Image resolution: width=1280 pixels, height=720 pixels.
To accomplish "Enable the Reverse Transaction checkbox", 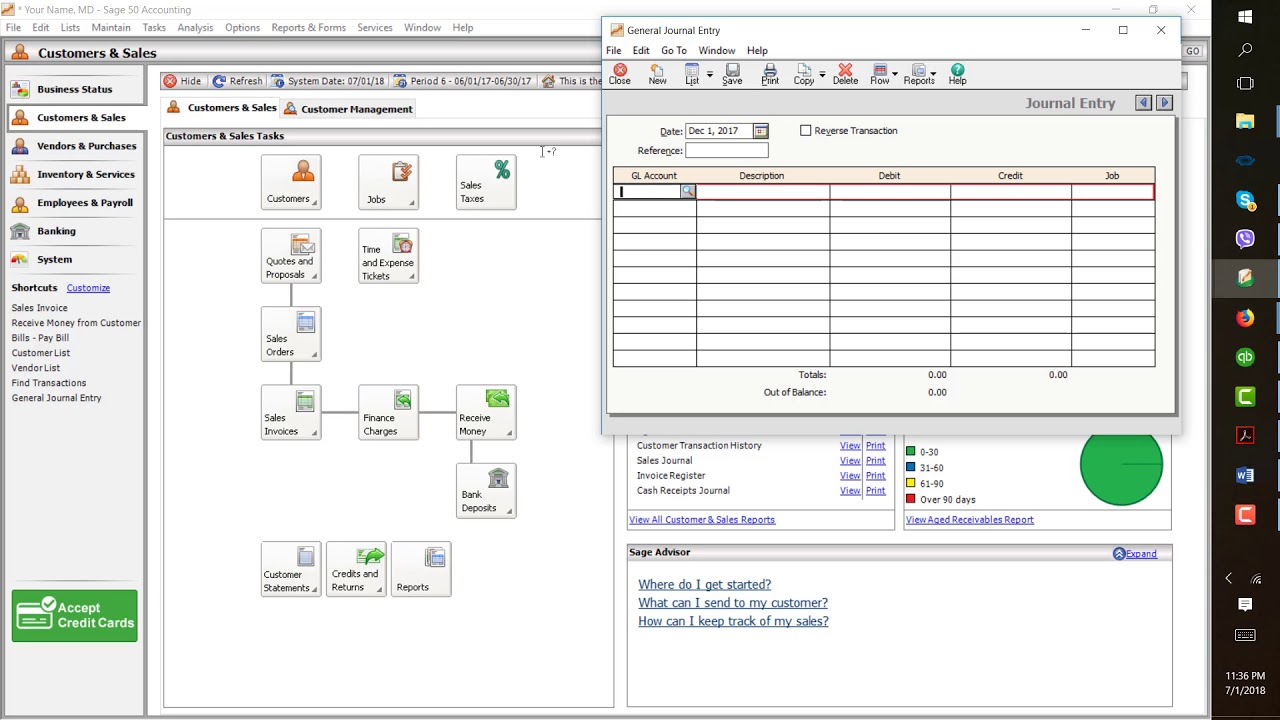I will (x=806, y=131).
